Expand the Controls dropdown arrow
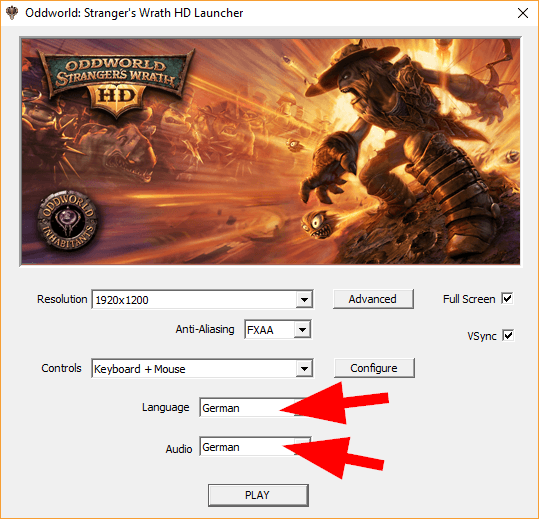Image resolution: width=539 pixels, height=519 pixels. tap(304, 369)
